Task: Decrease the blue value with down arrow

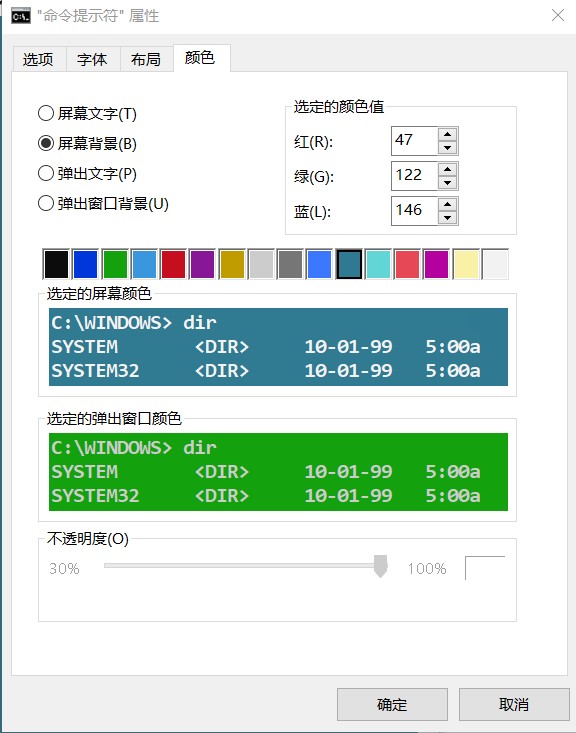Action: (447, 218)
